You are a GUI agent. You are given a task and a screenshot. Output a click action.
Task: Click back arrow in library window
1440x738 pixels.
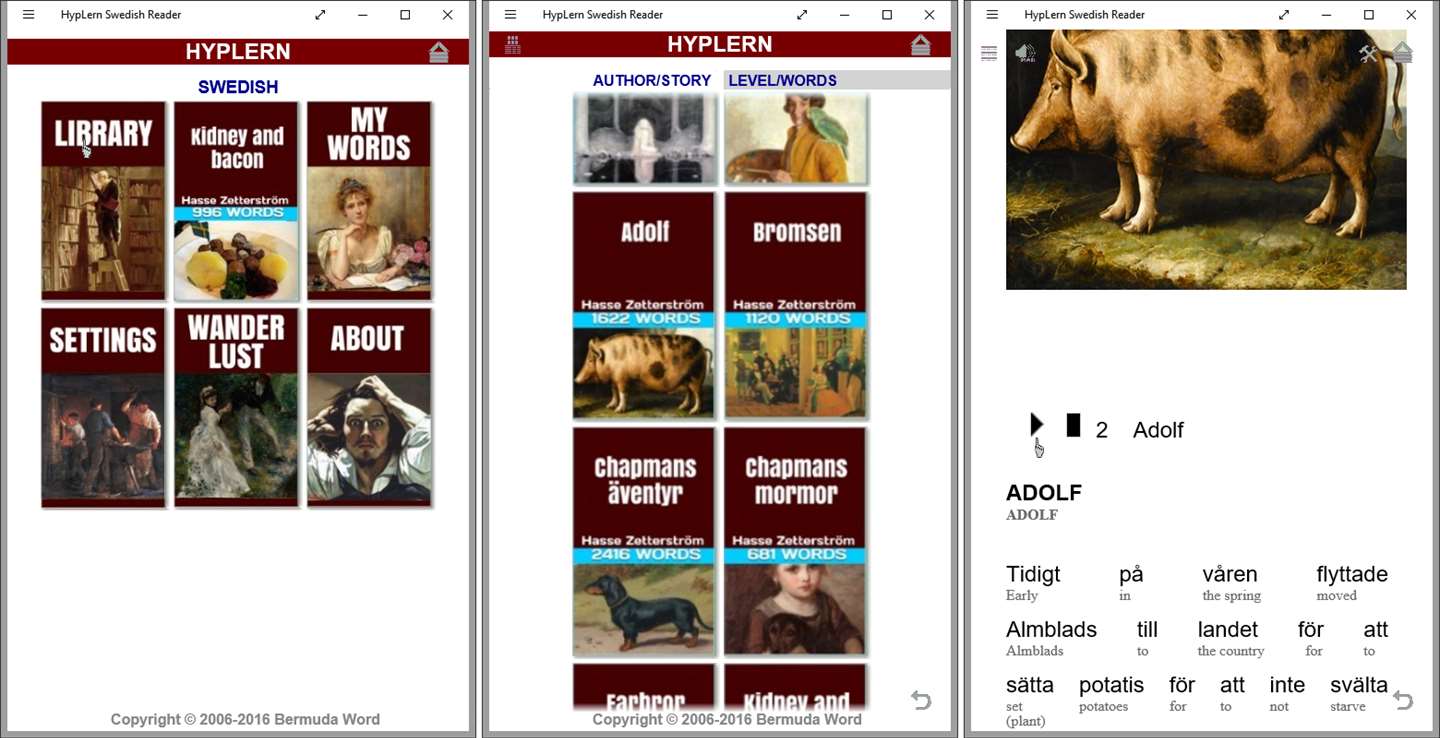(921, 701)
